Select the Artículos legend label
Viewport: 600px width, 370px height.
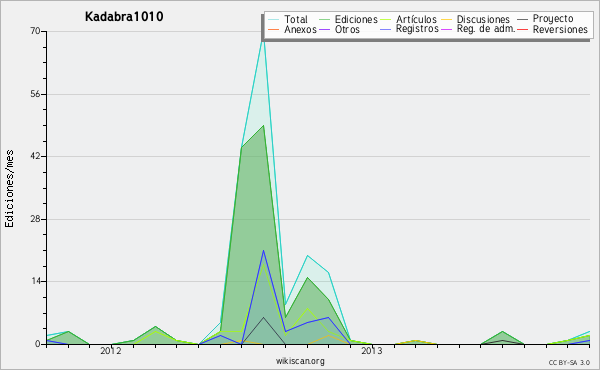pyautogui.click(x=416, y=19)
